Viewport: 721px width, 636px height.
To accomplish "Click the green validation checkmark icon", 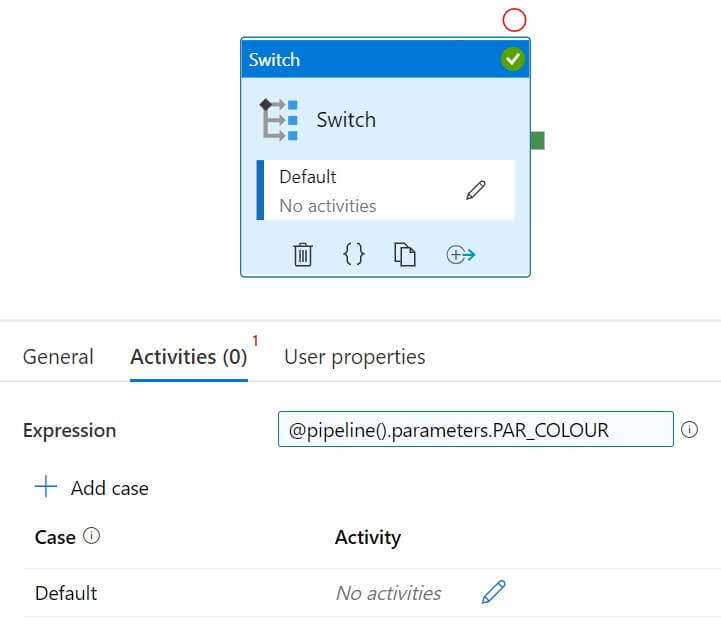I will [512, 60].
